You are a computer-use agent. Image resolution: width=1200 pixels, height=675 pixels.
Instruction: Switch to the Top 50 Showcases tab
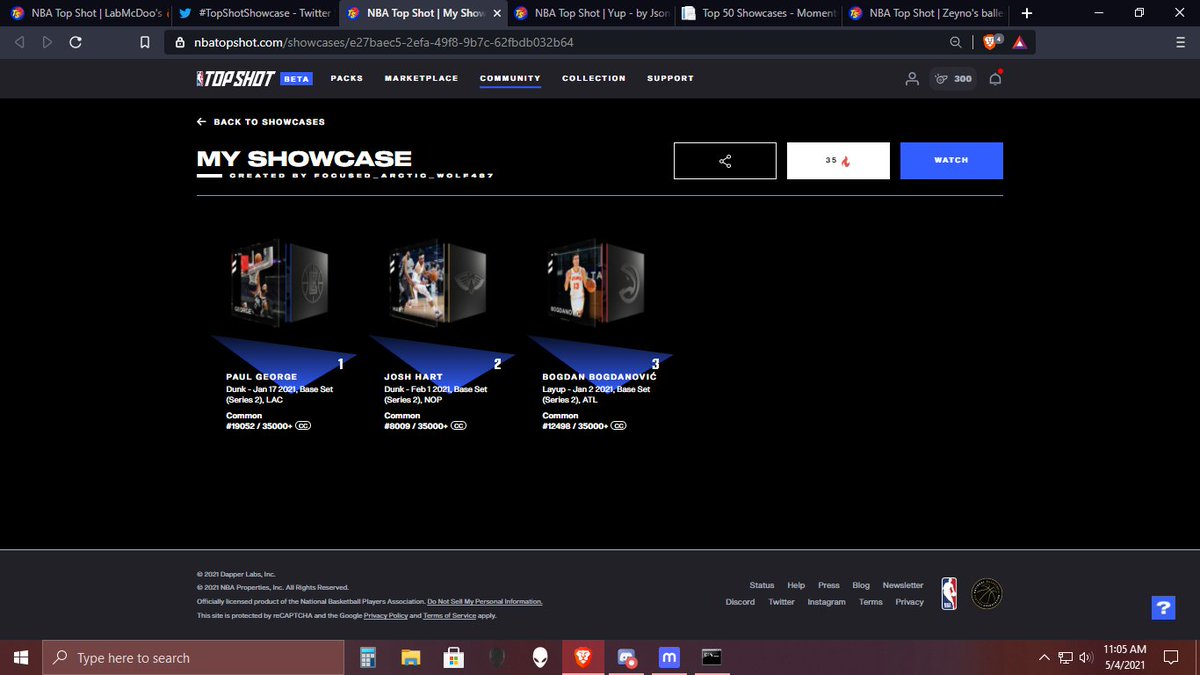coord(759,13)
